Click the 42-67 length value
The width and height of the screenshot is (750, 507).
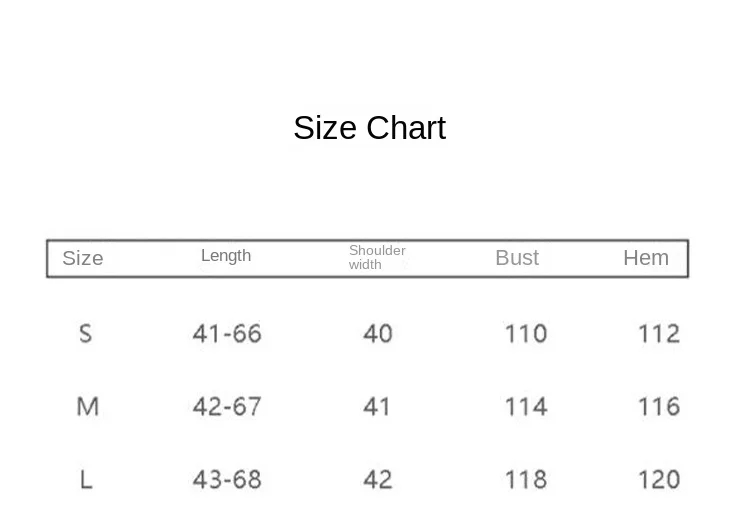tap(227, 407)
